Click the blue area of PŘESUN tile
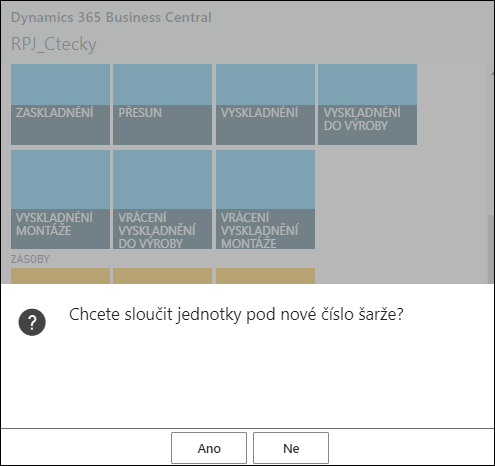Image resolution: width=495 pixels, height=466 pixels. (162, 85)
